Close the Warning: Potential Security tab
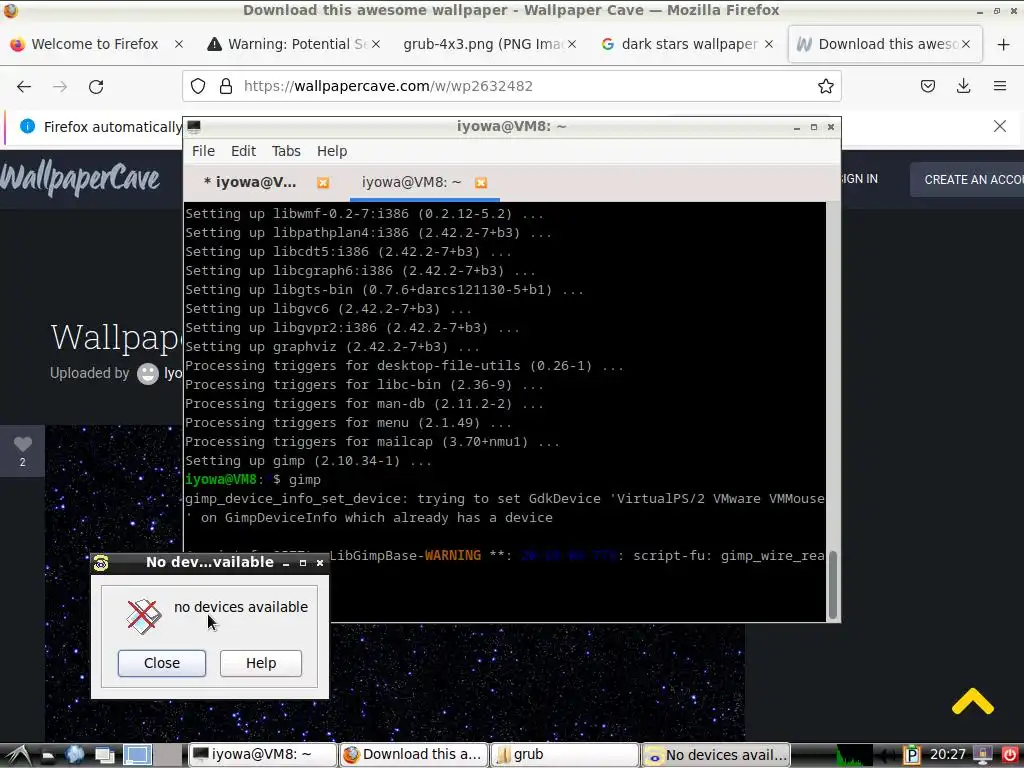1024x768 pixels. click(376, 44)
